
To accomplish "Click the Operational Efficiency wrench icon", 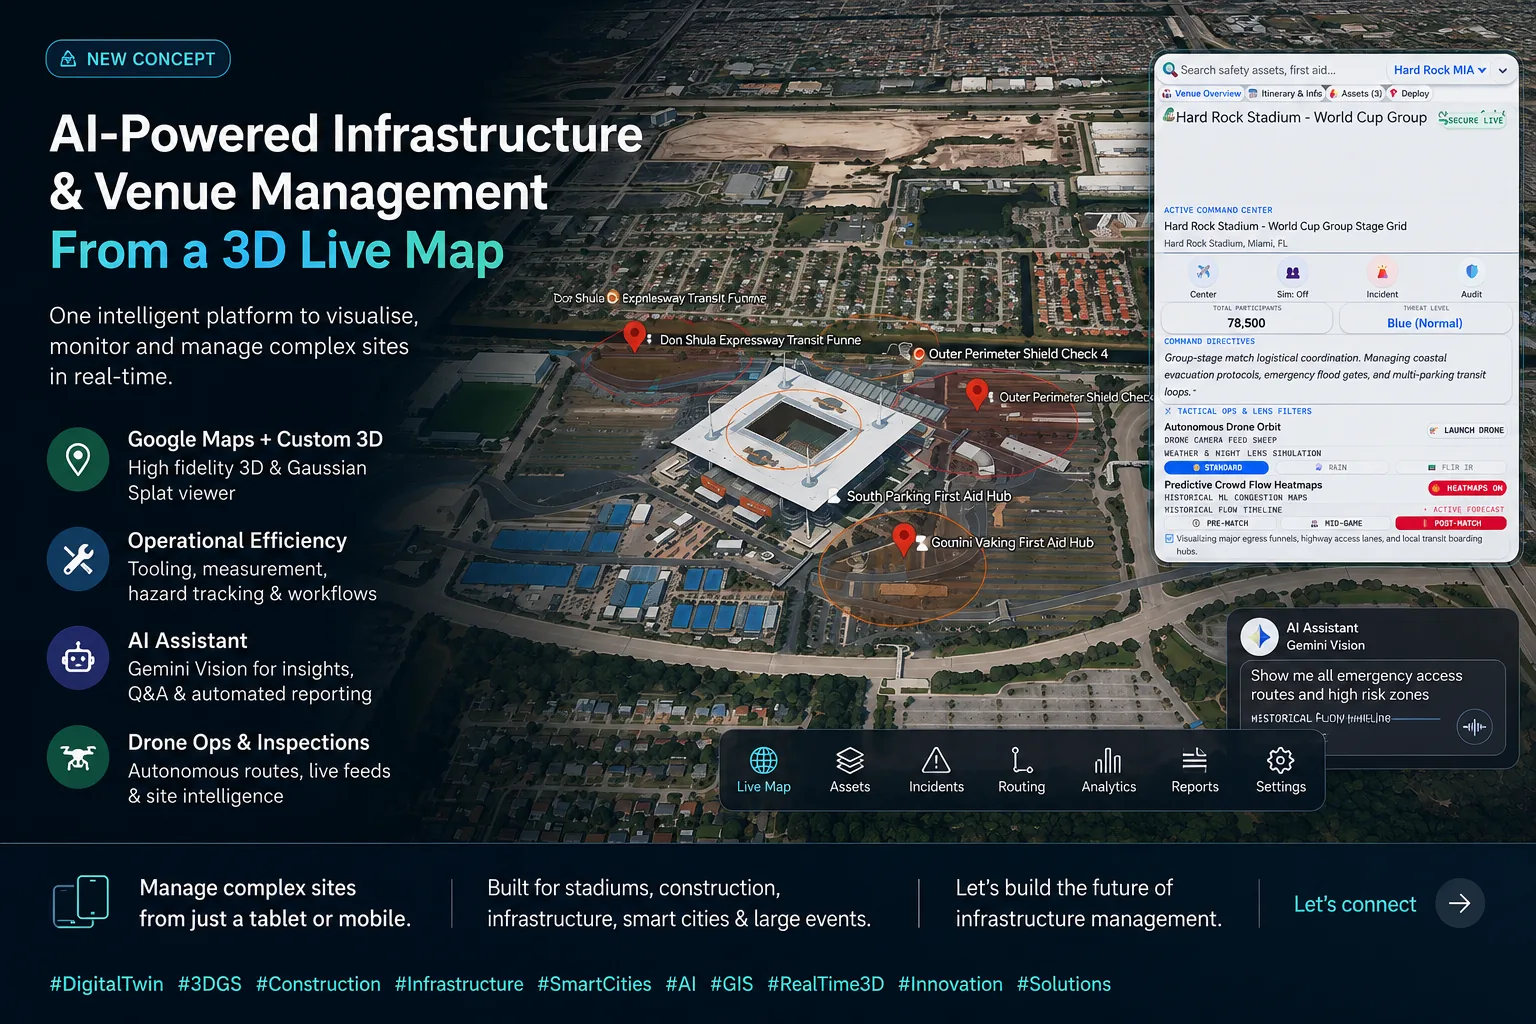I will 78,559.
